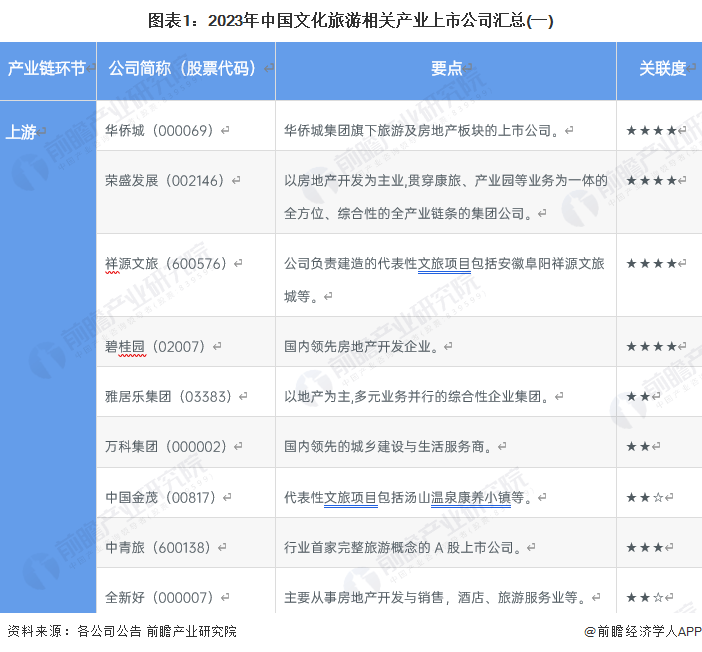Click the star rating for 碧桂园 row
702x652 pixels.
650,346
